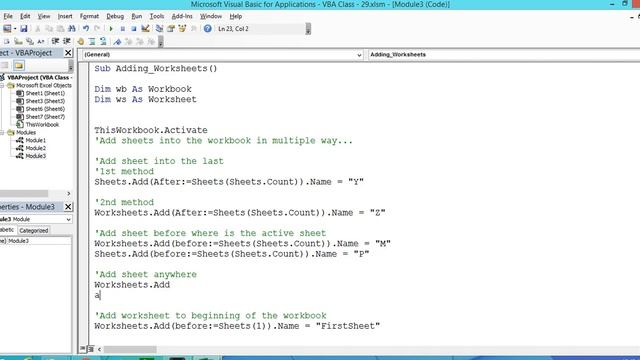The width and height of the screenshot is (640, 360).
Task: Select Module1 in project tree
Action: click(x=36, y=140)
